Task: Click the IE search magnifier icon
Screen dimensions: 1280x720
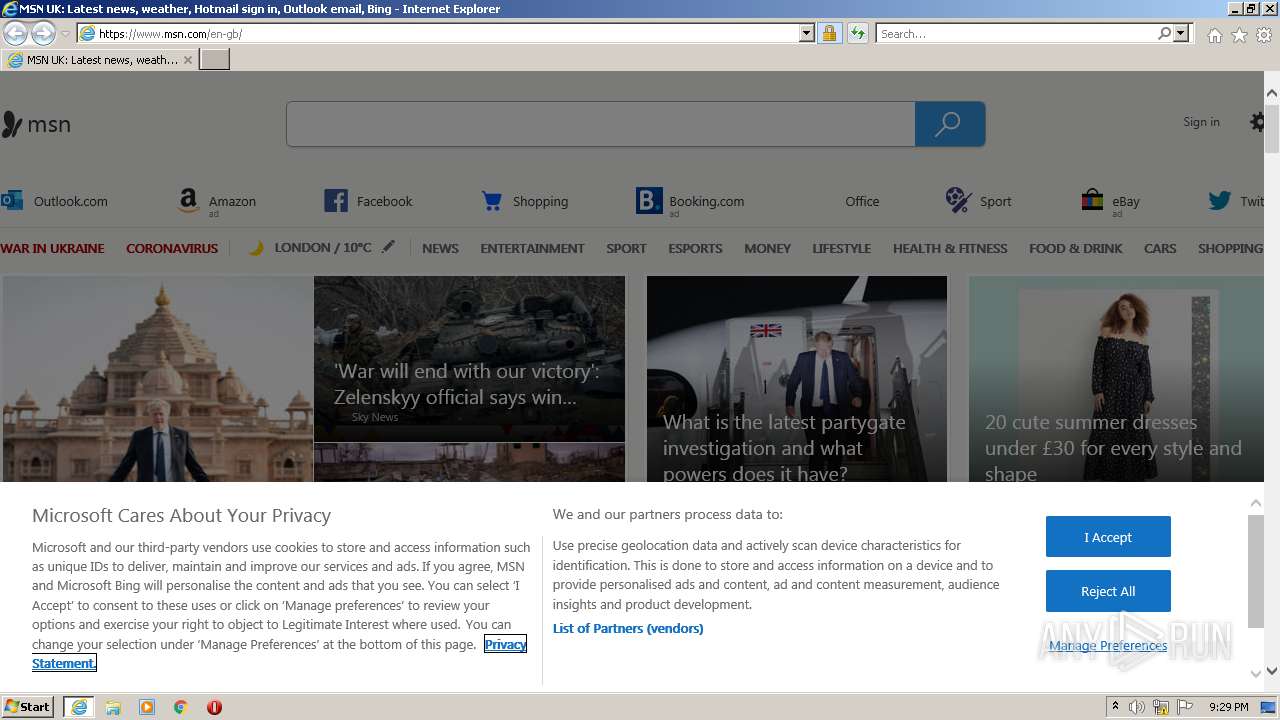Action: (x=1164, y=34)
